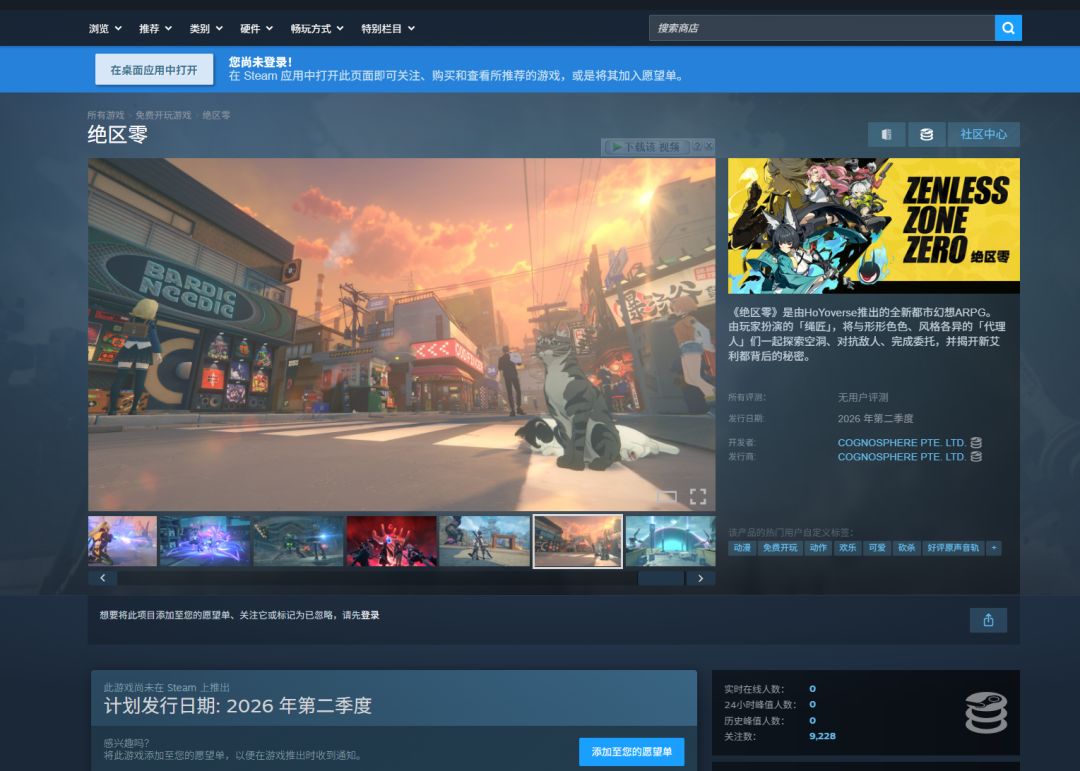Click the 搜索商店 search field
Image resolution: width=1080 pixels, height=771 pixels.
(822, 28)
